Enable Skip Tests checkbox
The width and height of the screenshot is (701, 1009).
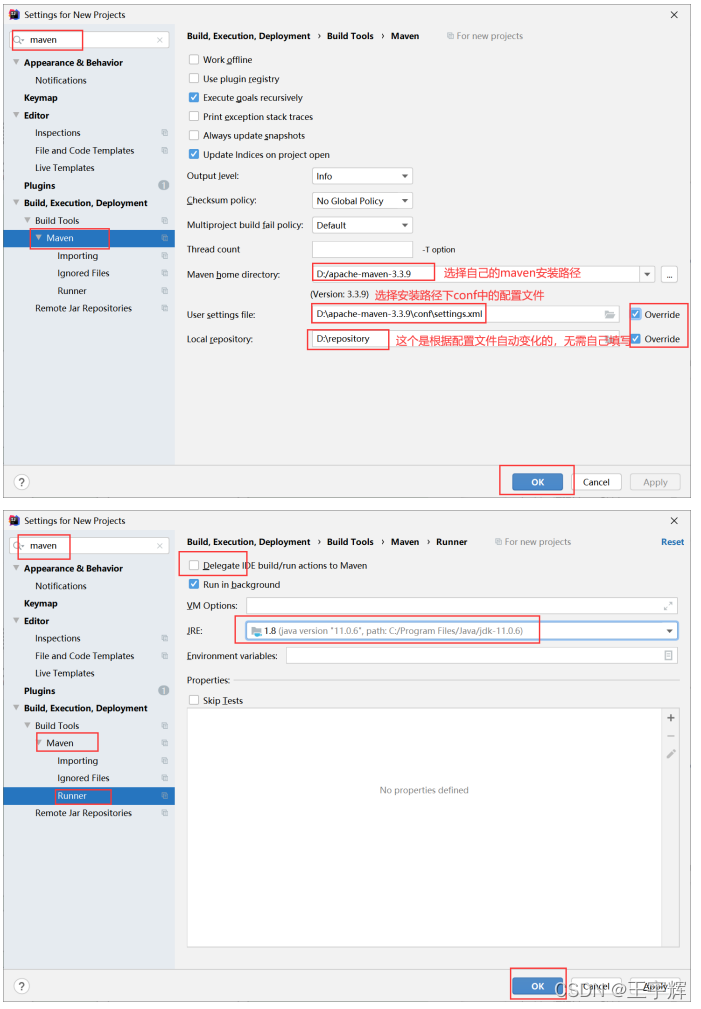pos(194,700)
